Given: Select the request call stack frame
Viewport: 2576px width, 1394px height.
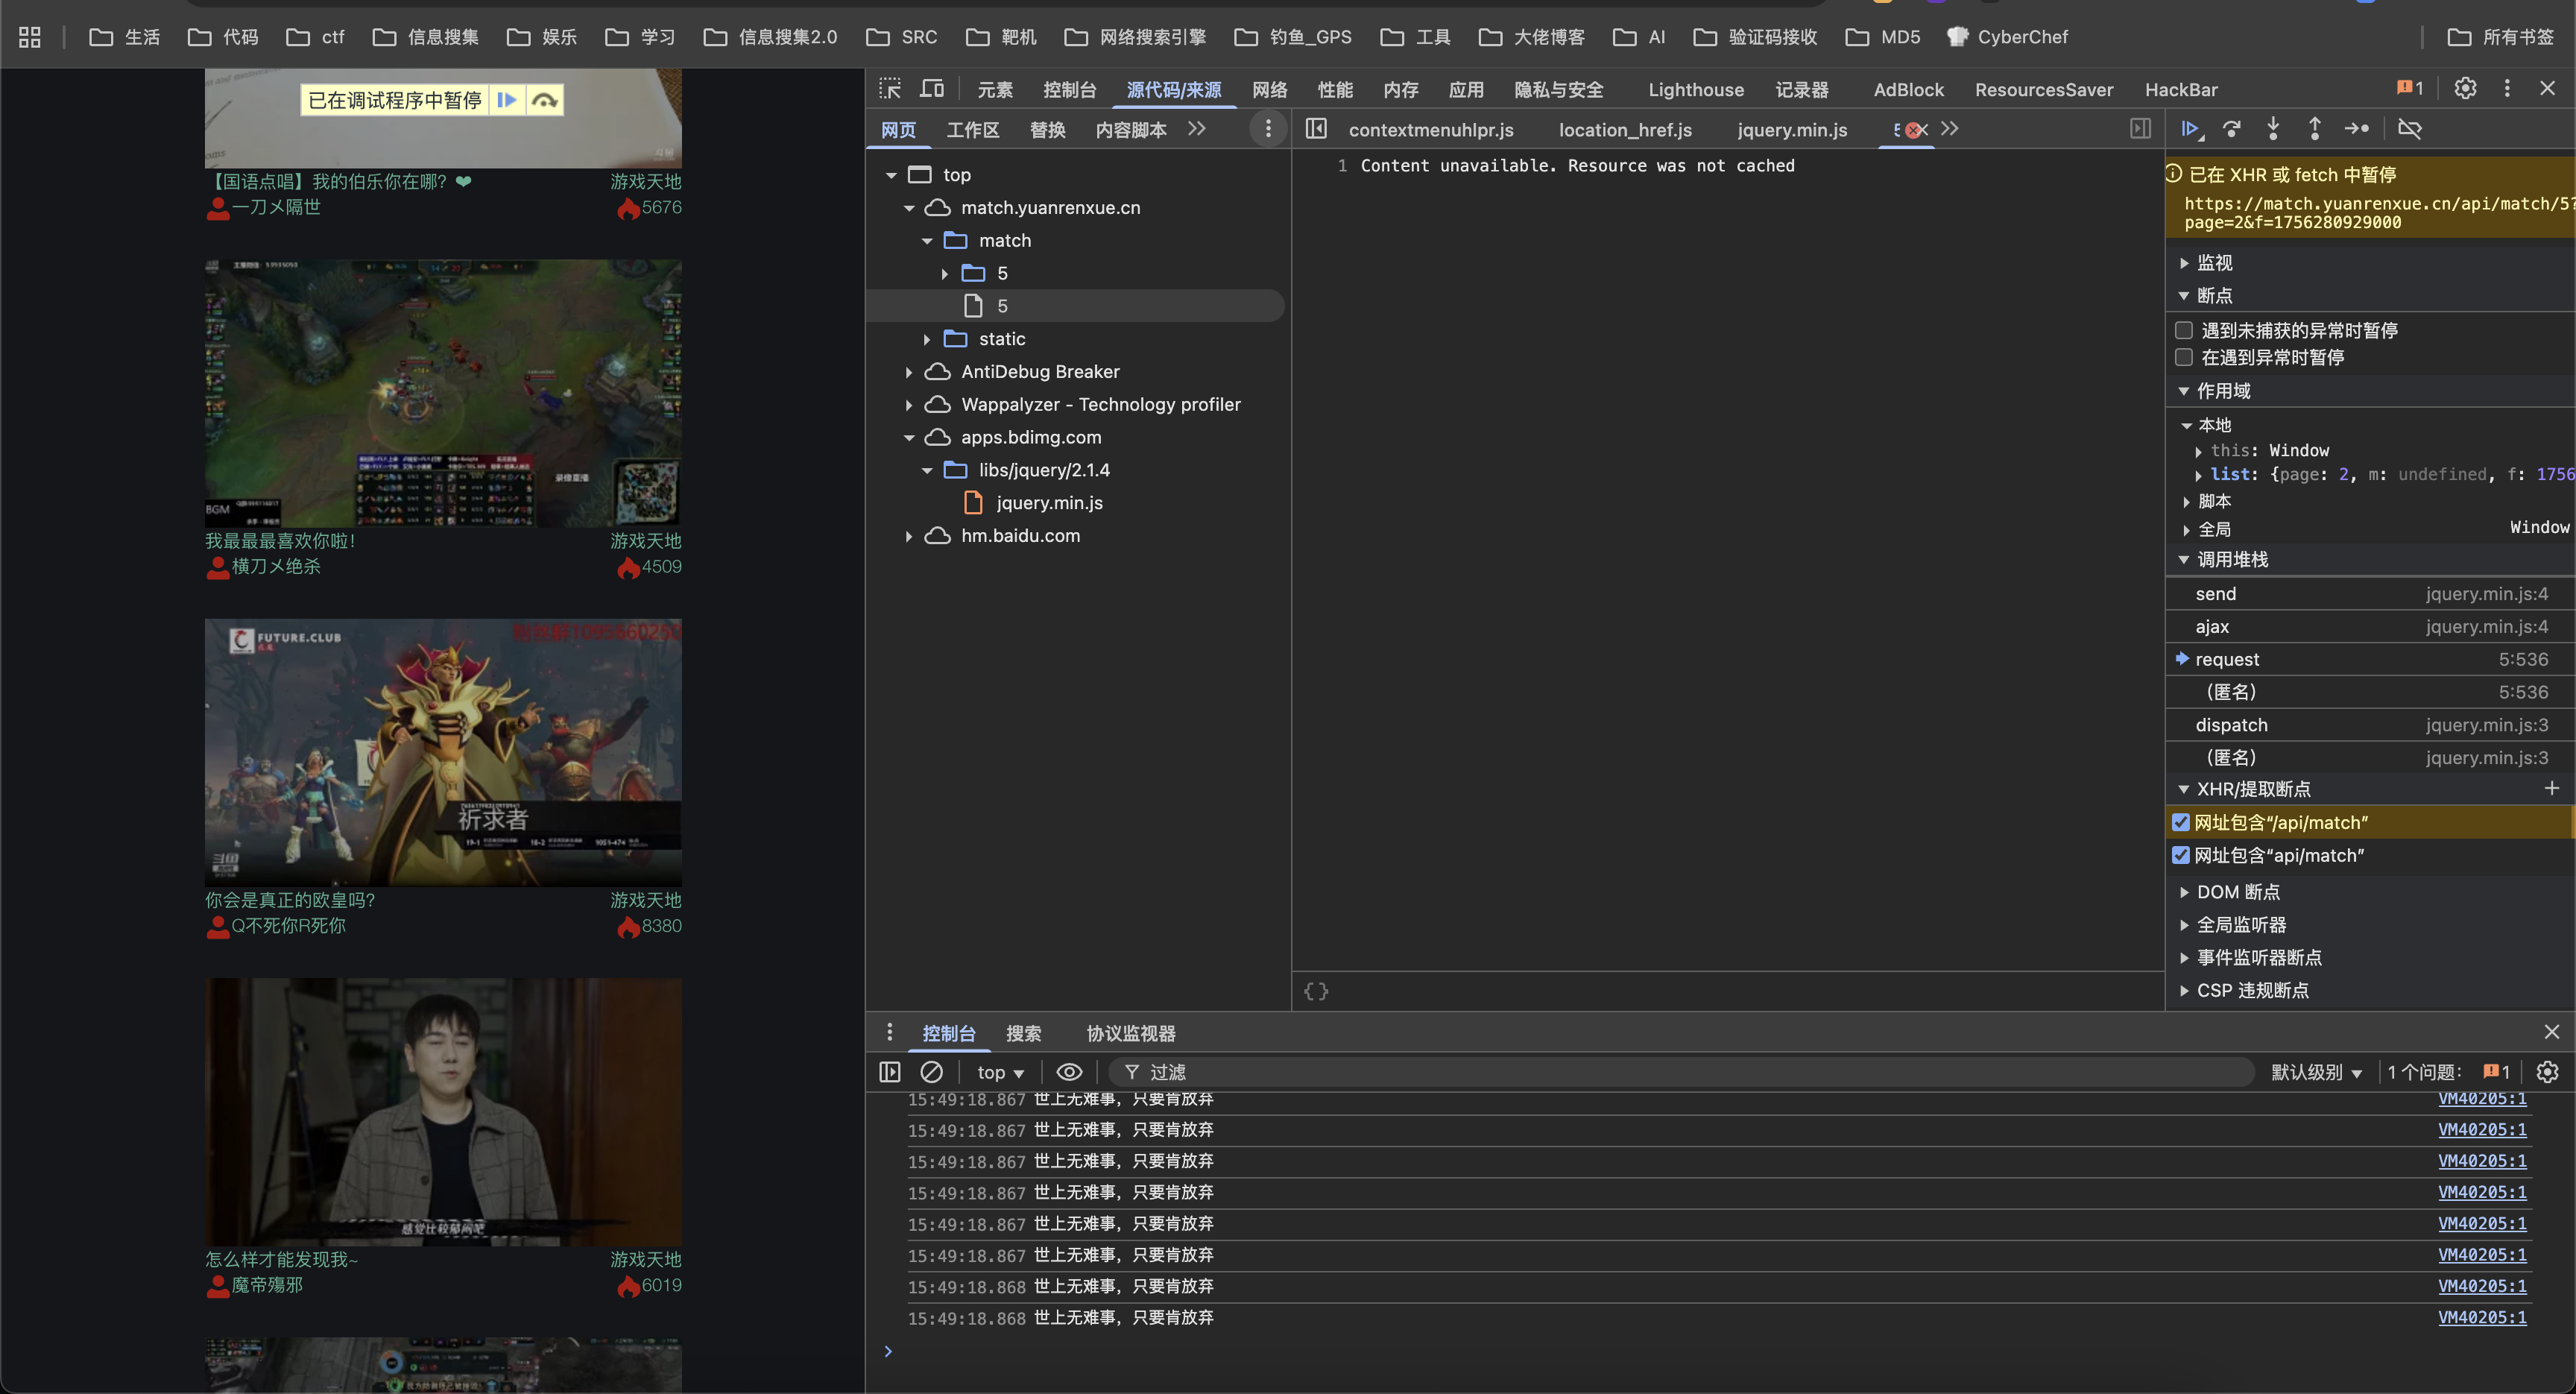Looking at the screenshot, I should [x=2227, y=659].
